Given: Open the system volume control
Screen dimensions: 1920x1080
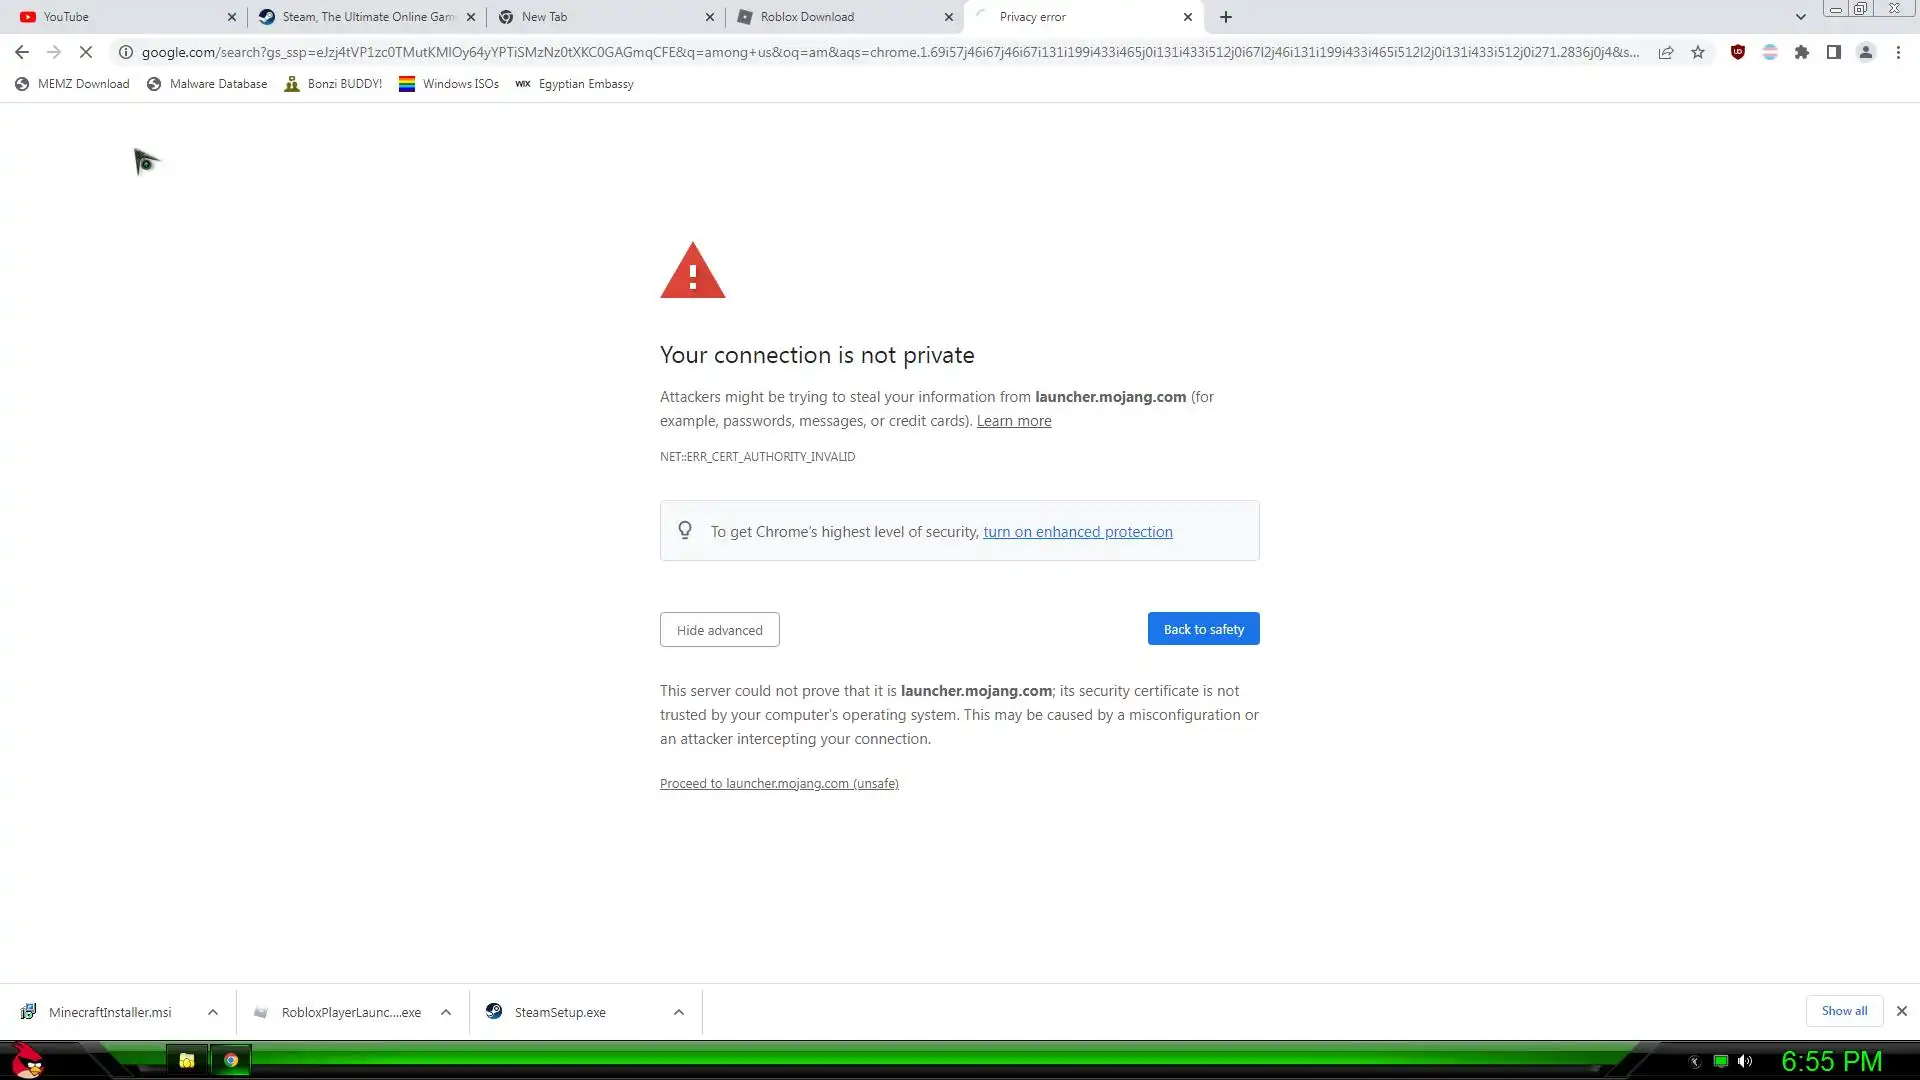Looking at the screenshot, I should 1745,1061.
